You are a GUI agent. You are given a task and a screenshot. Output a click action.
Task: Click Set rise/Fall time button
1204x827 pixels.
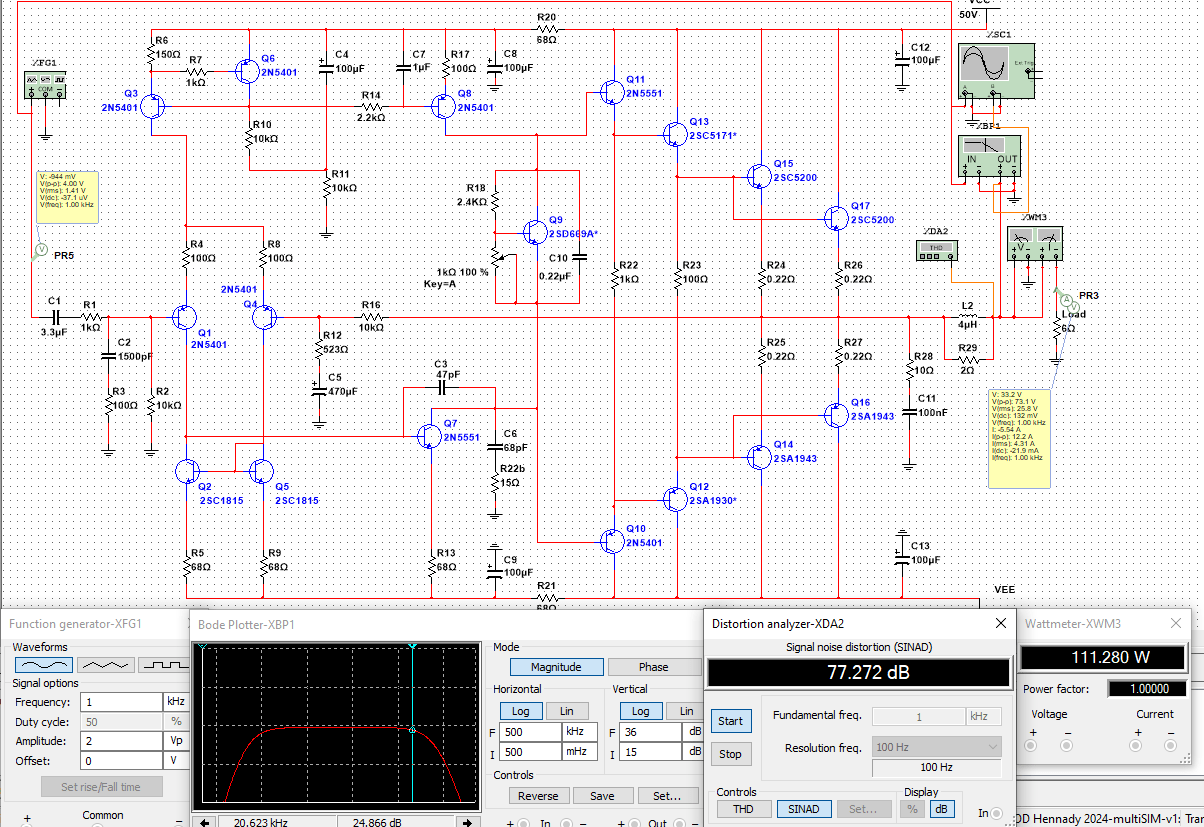click(101, 787)
